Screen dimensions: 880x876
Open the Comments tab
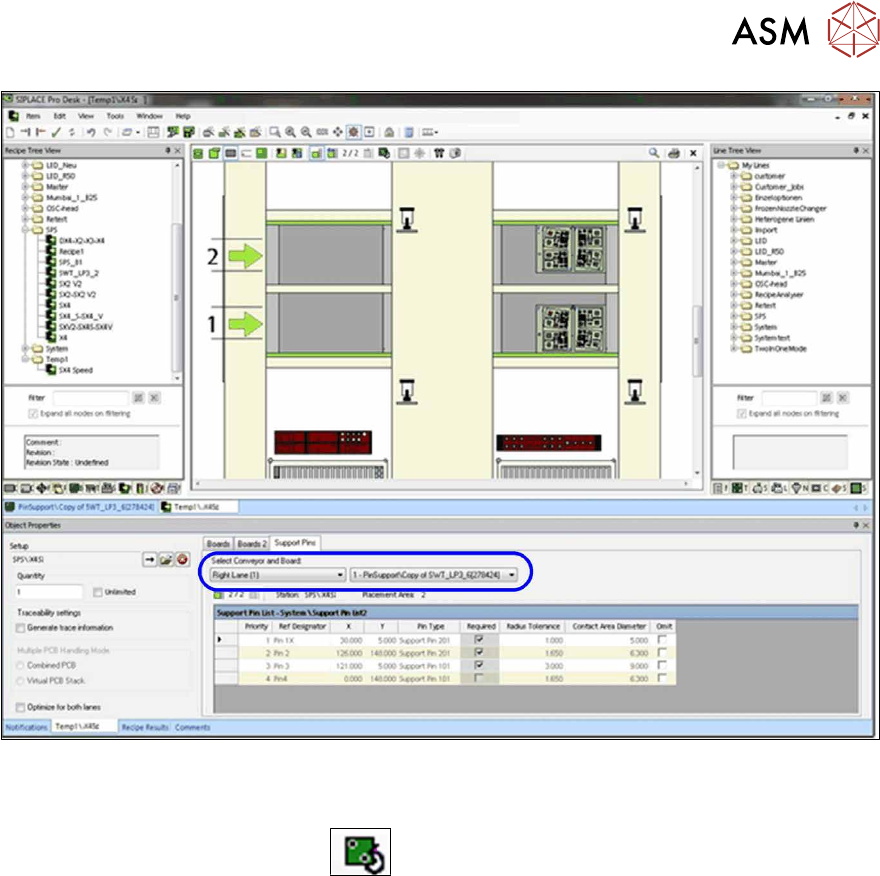click(x=192, y=727)
